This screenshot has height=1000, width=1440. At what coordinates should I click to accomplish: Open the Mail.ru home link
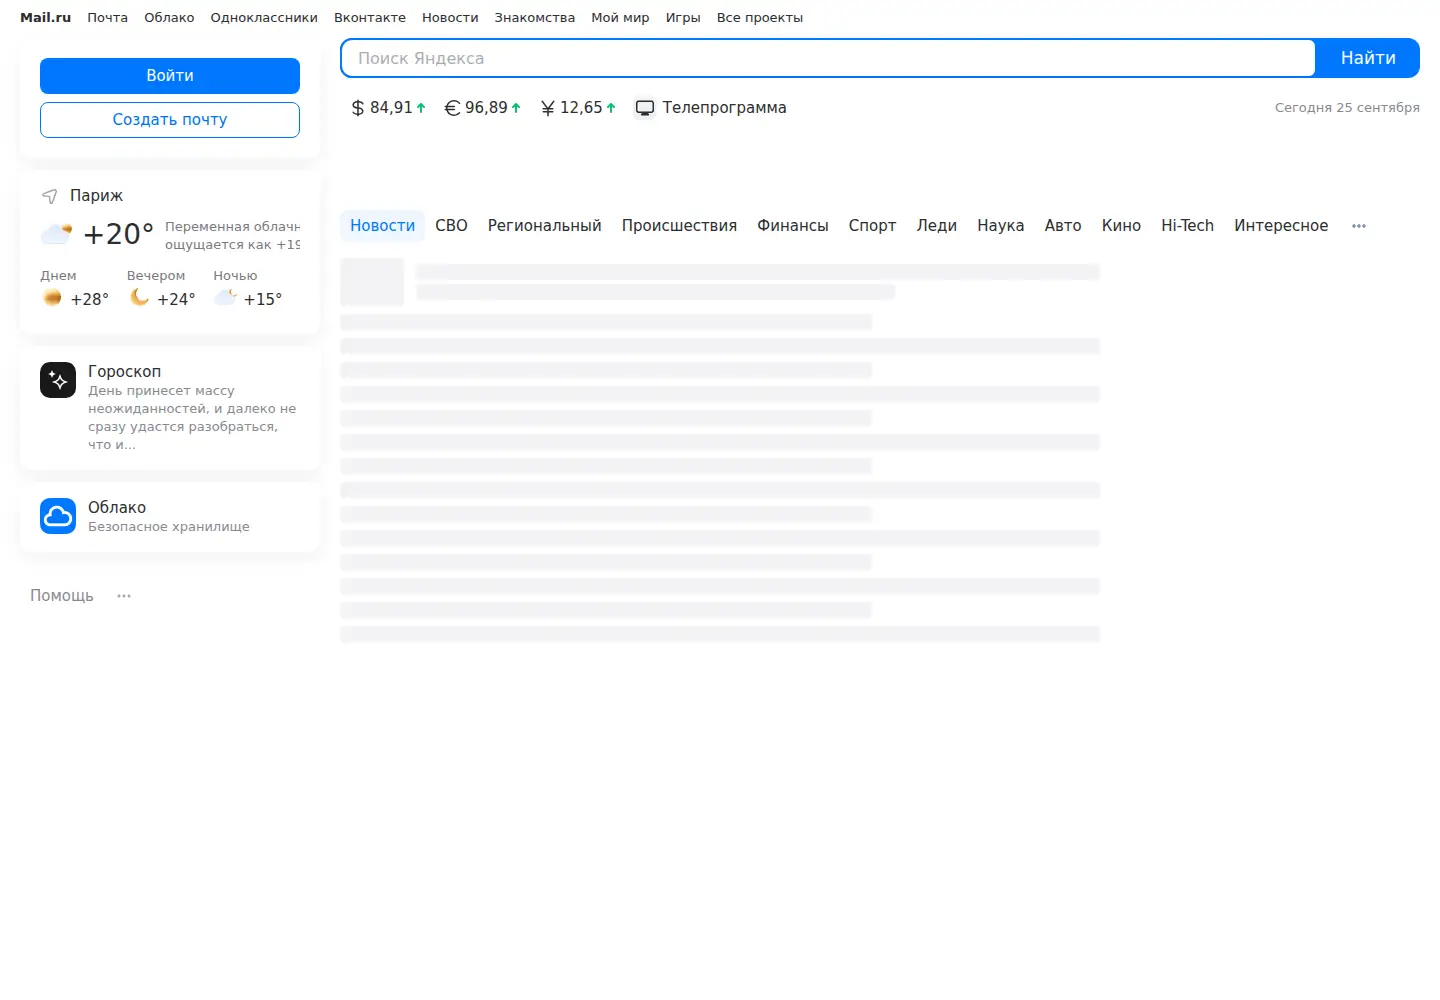[45, 18]
